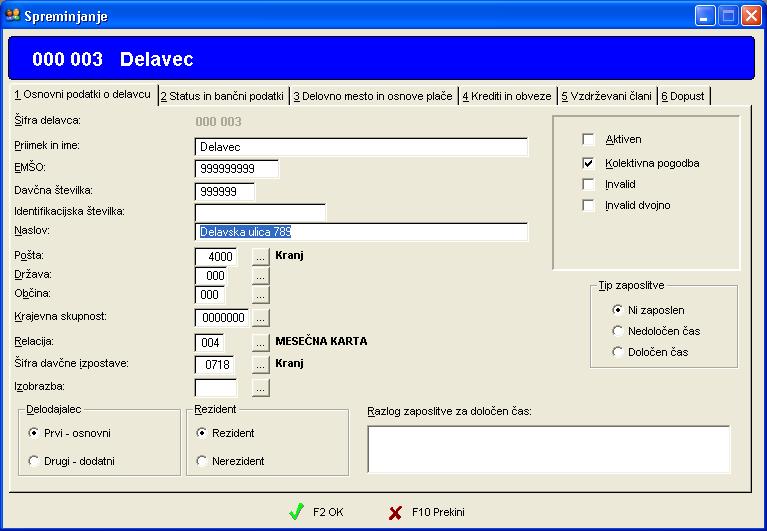
Task: Open the Šifra davčne izpostave lookup button
Action: tap(261, 364)
